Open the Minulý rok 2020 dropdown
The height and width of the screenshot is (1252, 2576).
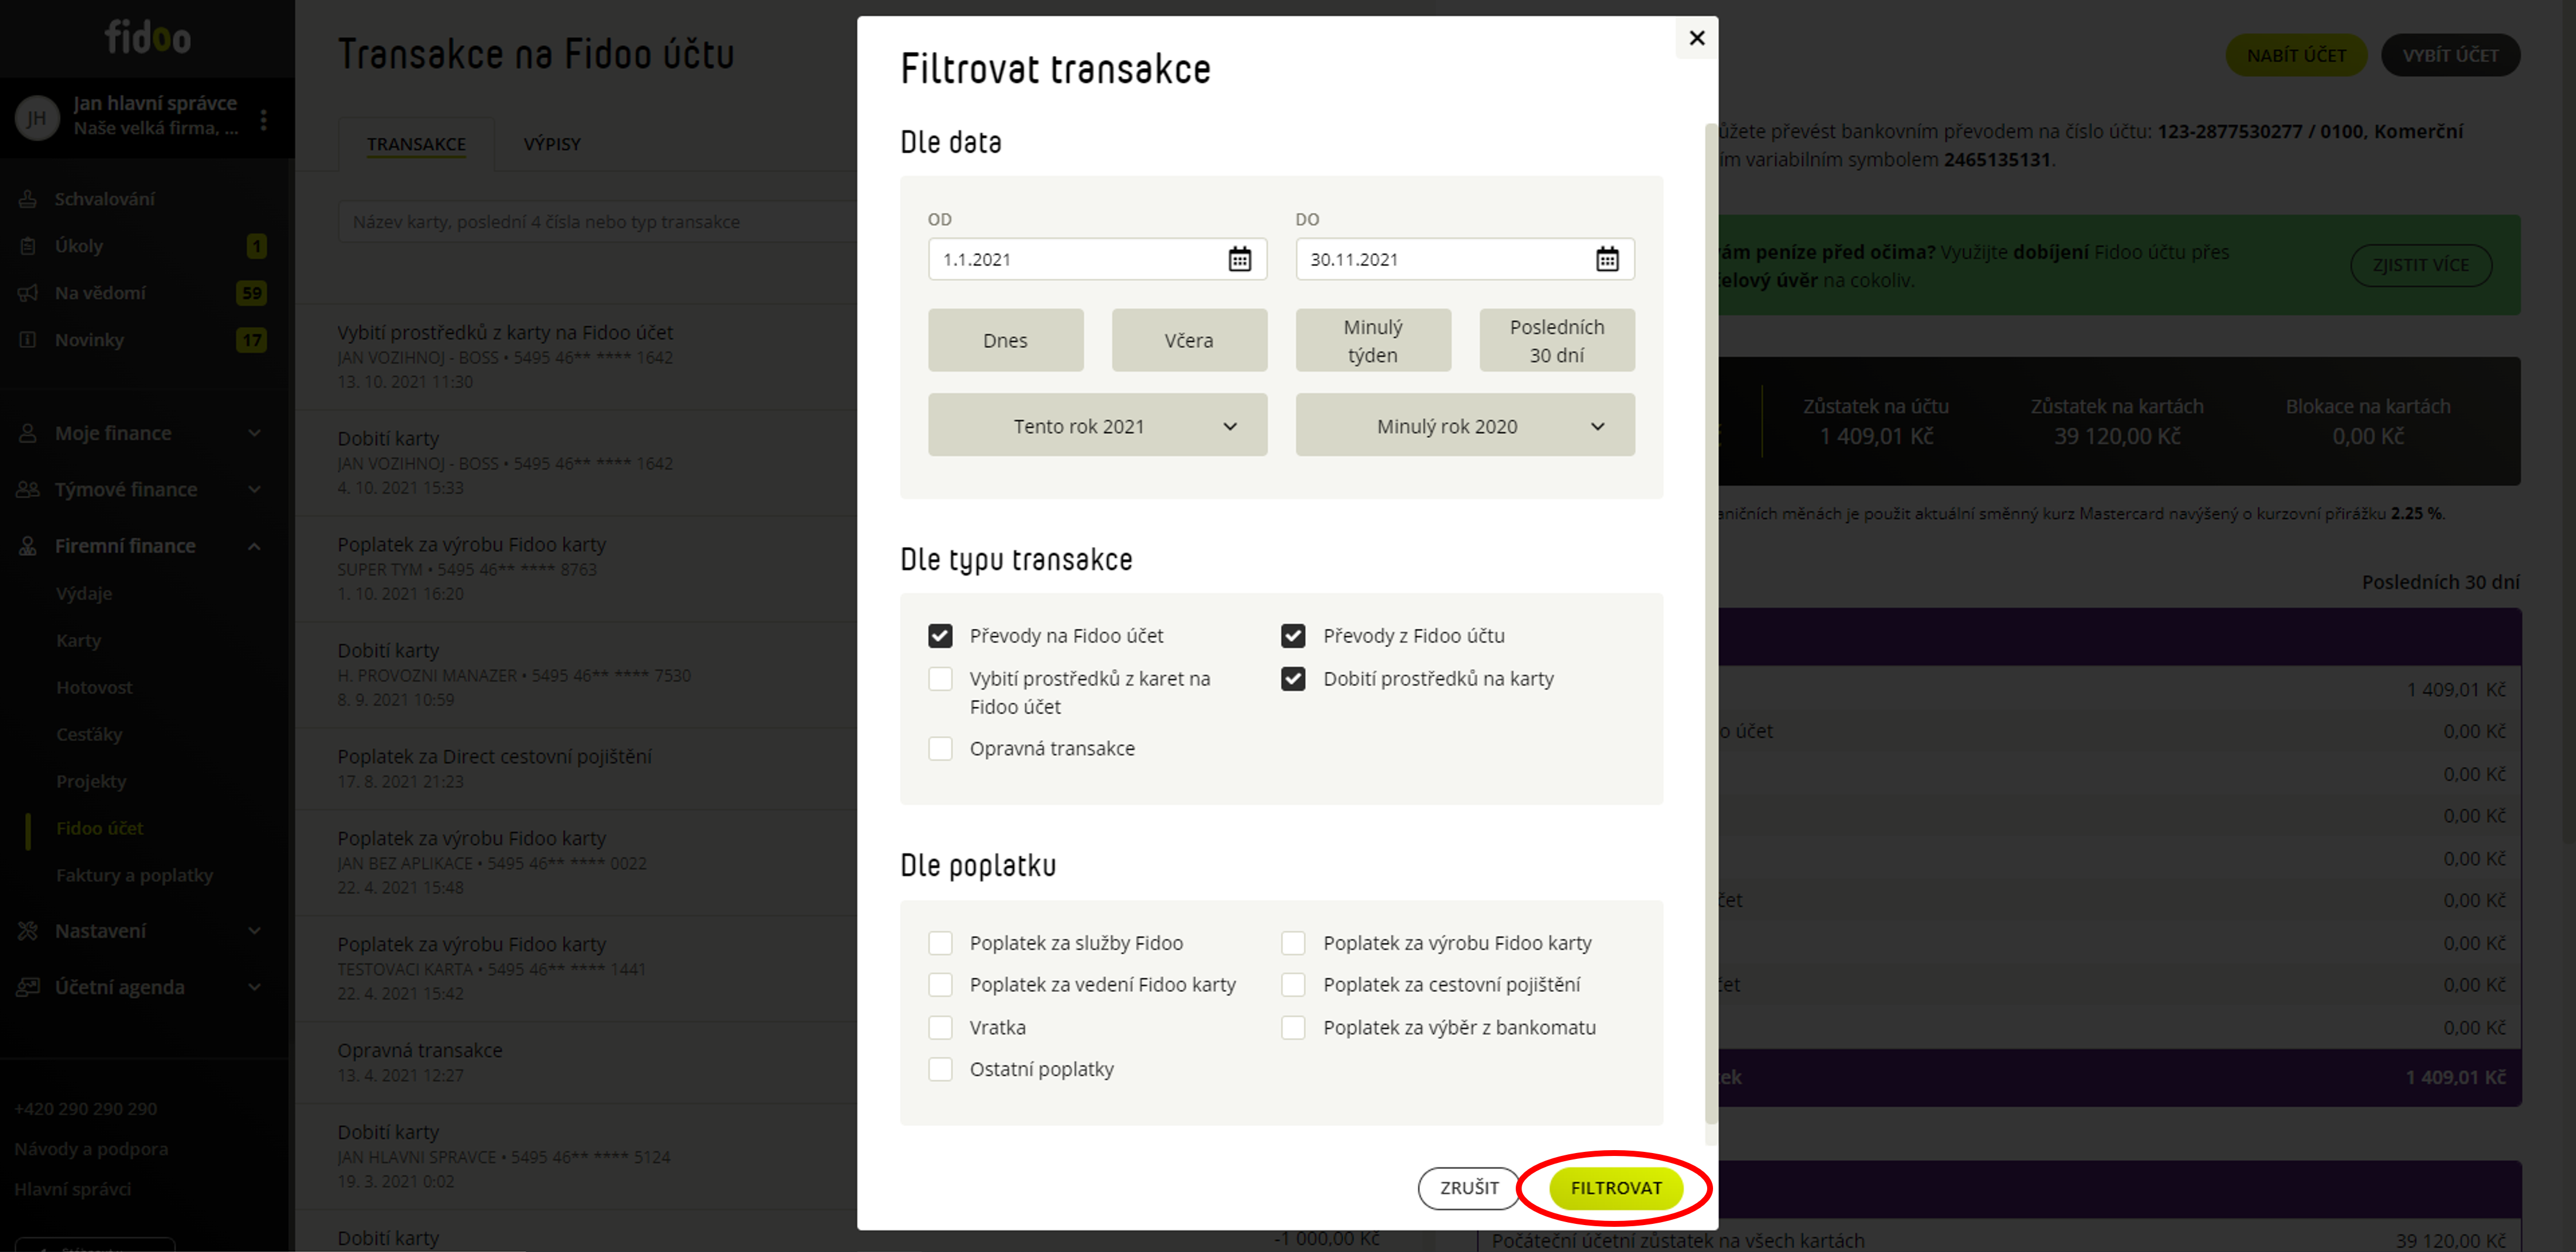[1465, 426]
